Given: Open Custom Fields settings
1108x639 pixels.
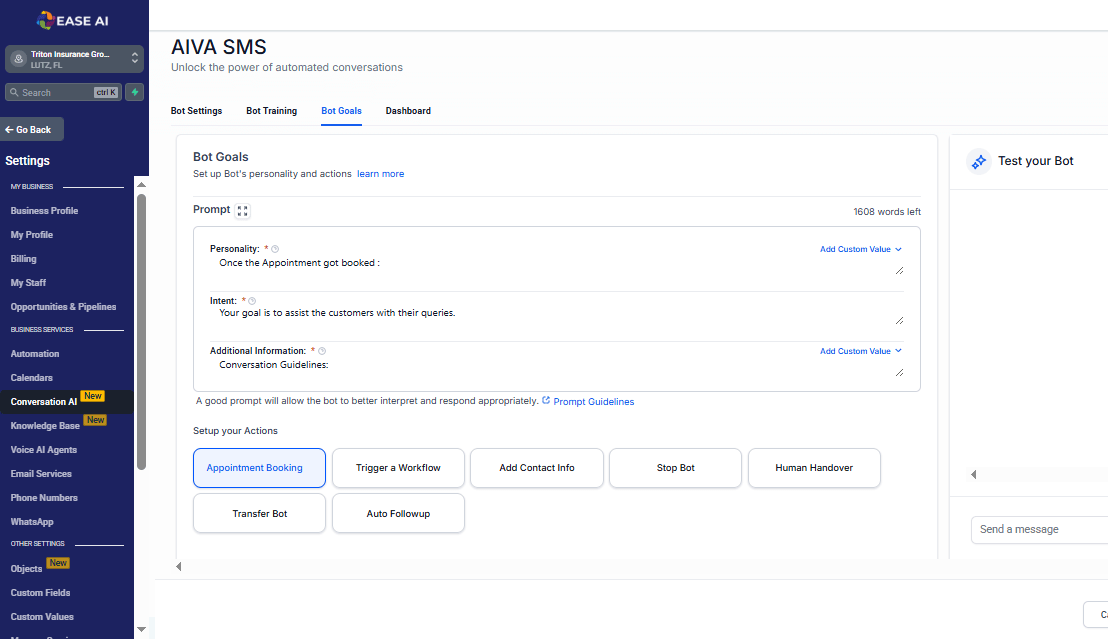Looking at the screenshot, I should 40,592.
